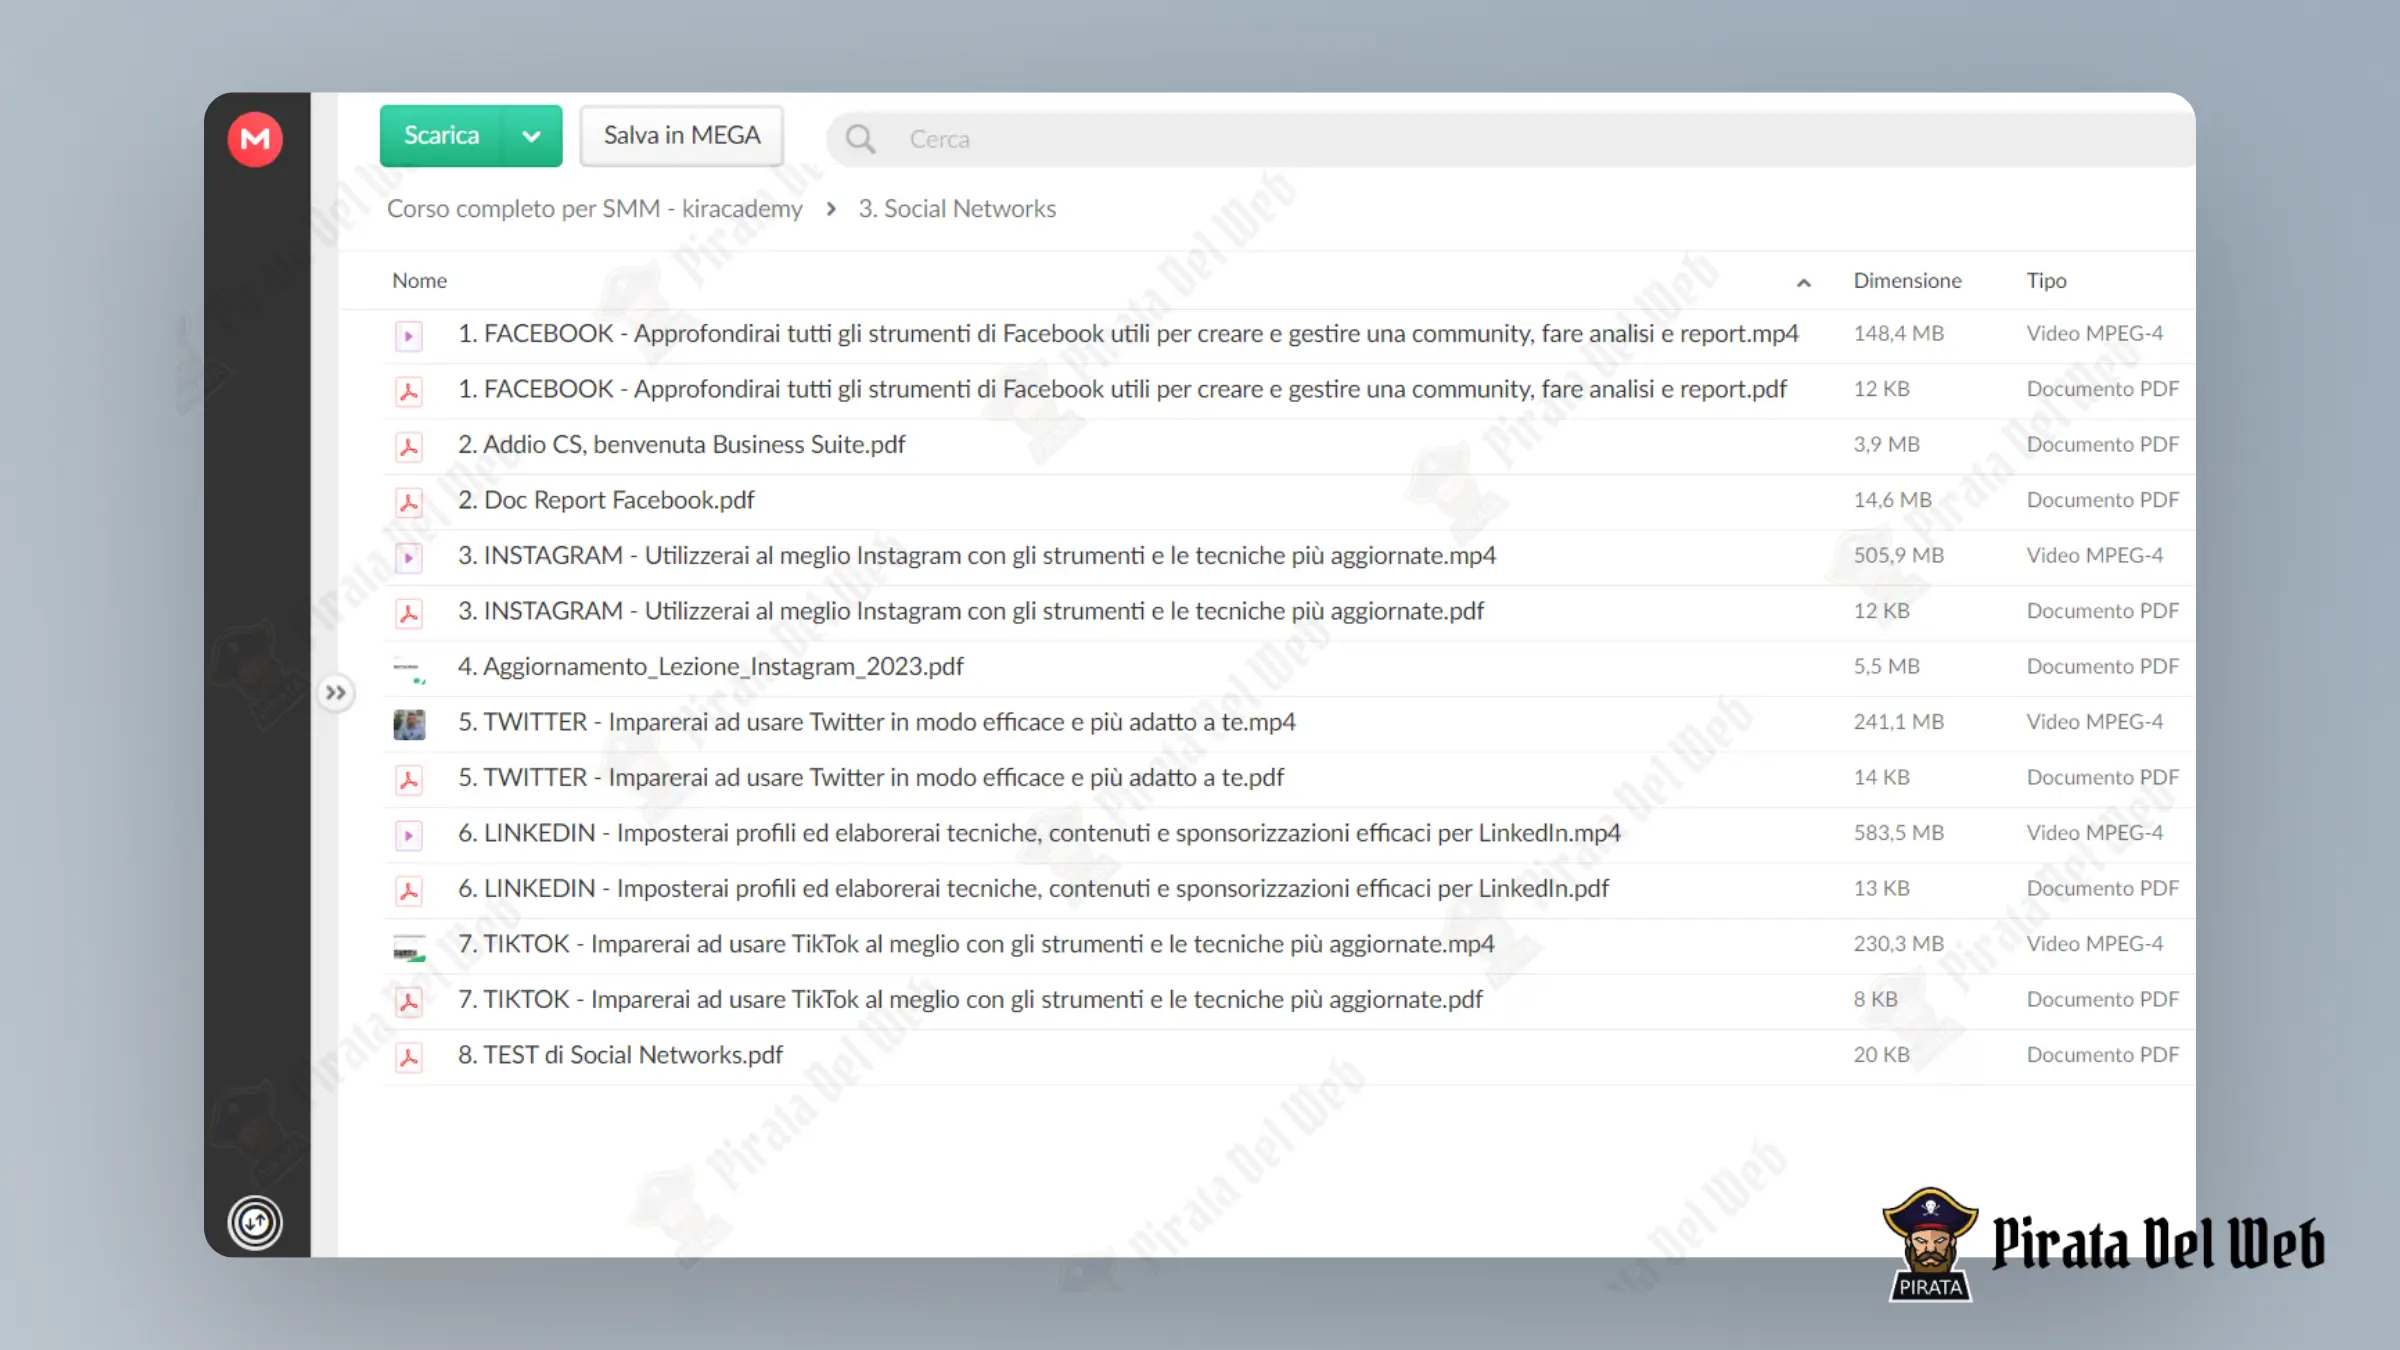Click the red MEGA logo icon
The height and width of the screenshot is (1350, 2400).
255,139
